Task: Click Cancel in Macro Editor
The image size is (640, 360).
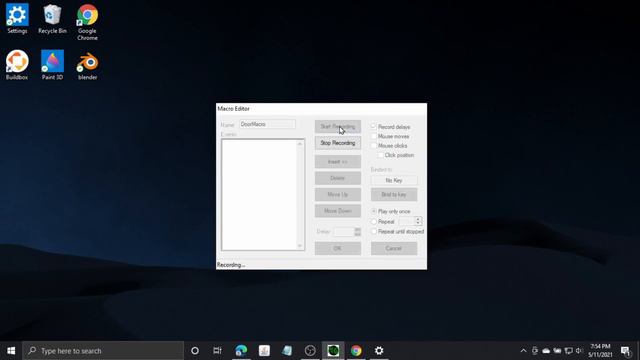Action: (394, 248)
